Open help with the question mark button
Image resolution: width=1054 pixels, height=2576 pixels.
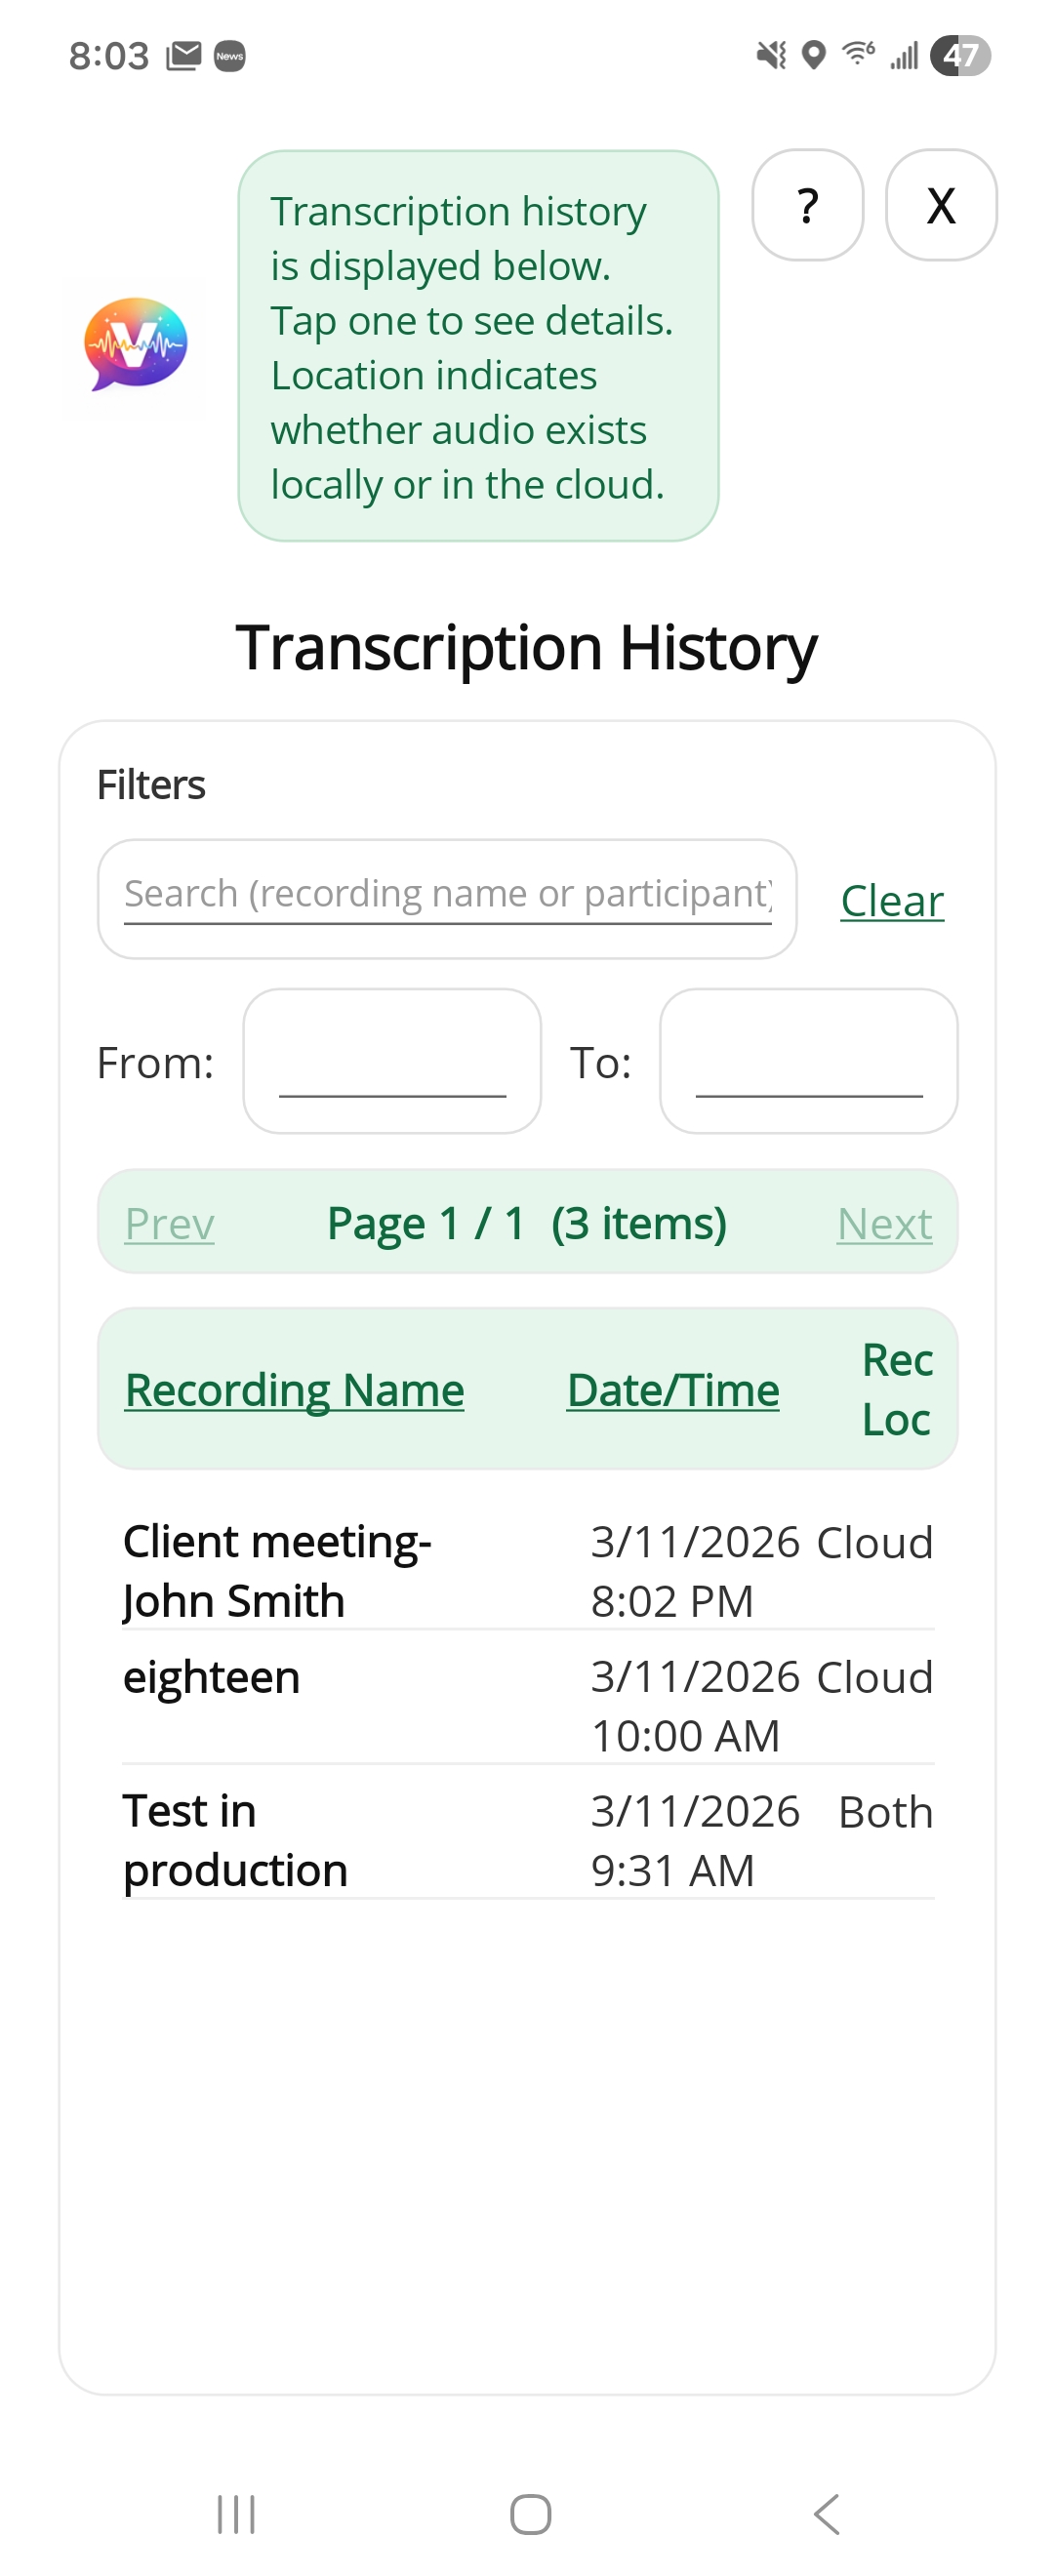[x=807, y=205]
